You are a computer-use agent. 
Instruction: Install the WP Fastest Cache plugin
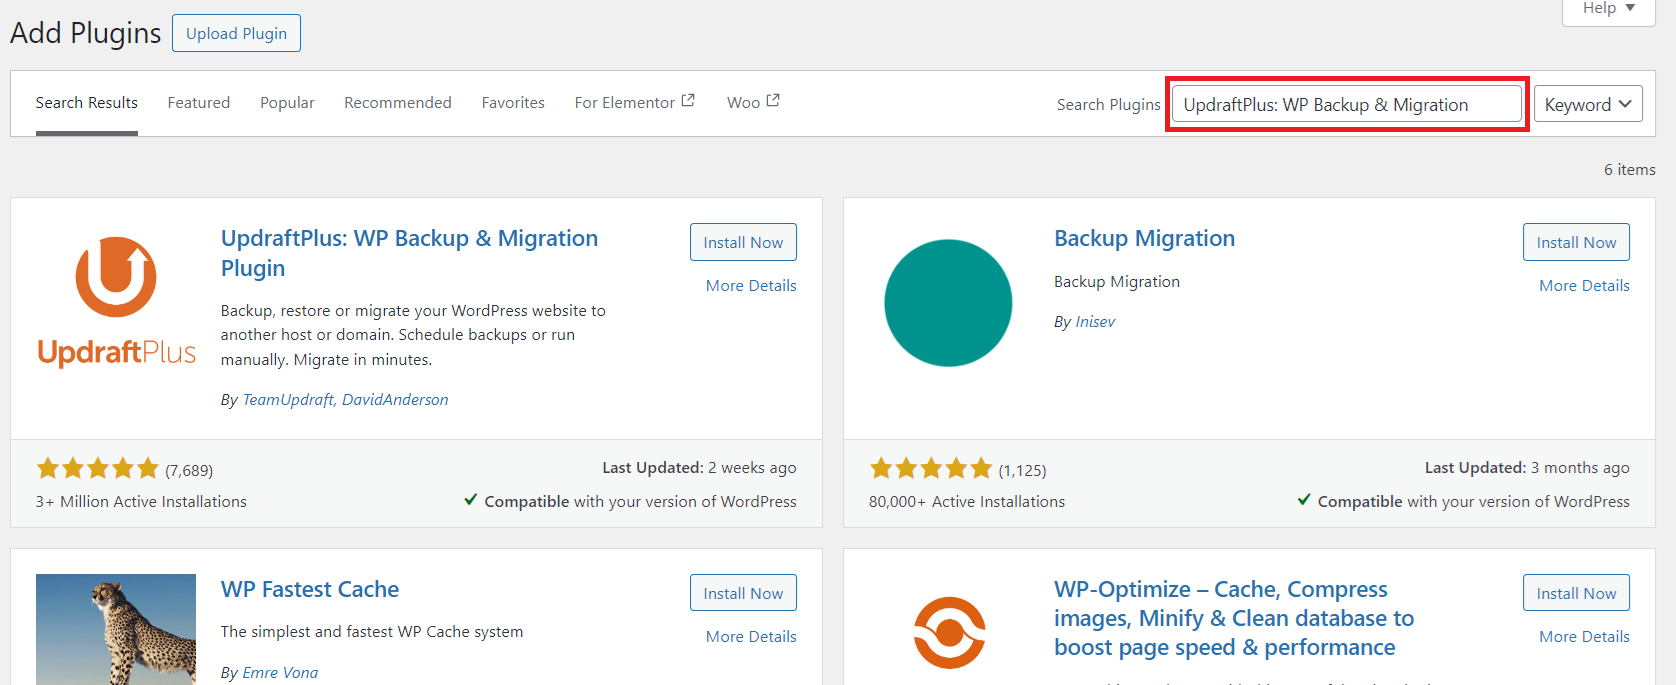(x=743, y=593)
